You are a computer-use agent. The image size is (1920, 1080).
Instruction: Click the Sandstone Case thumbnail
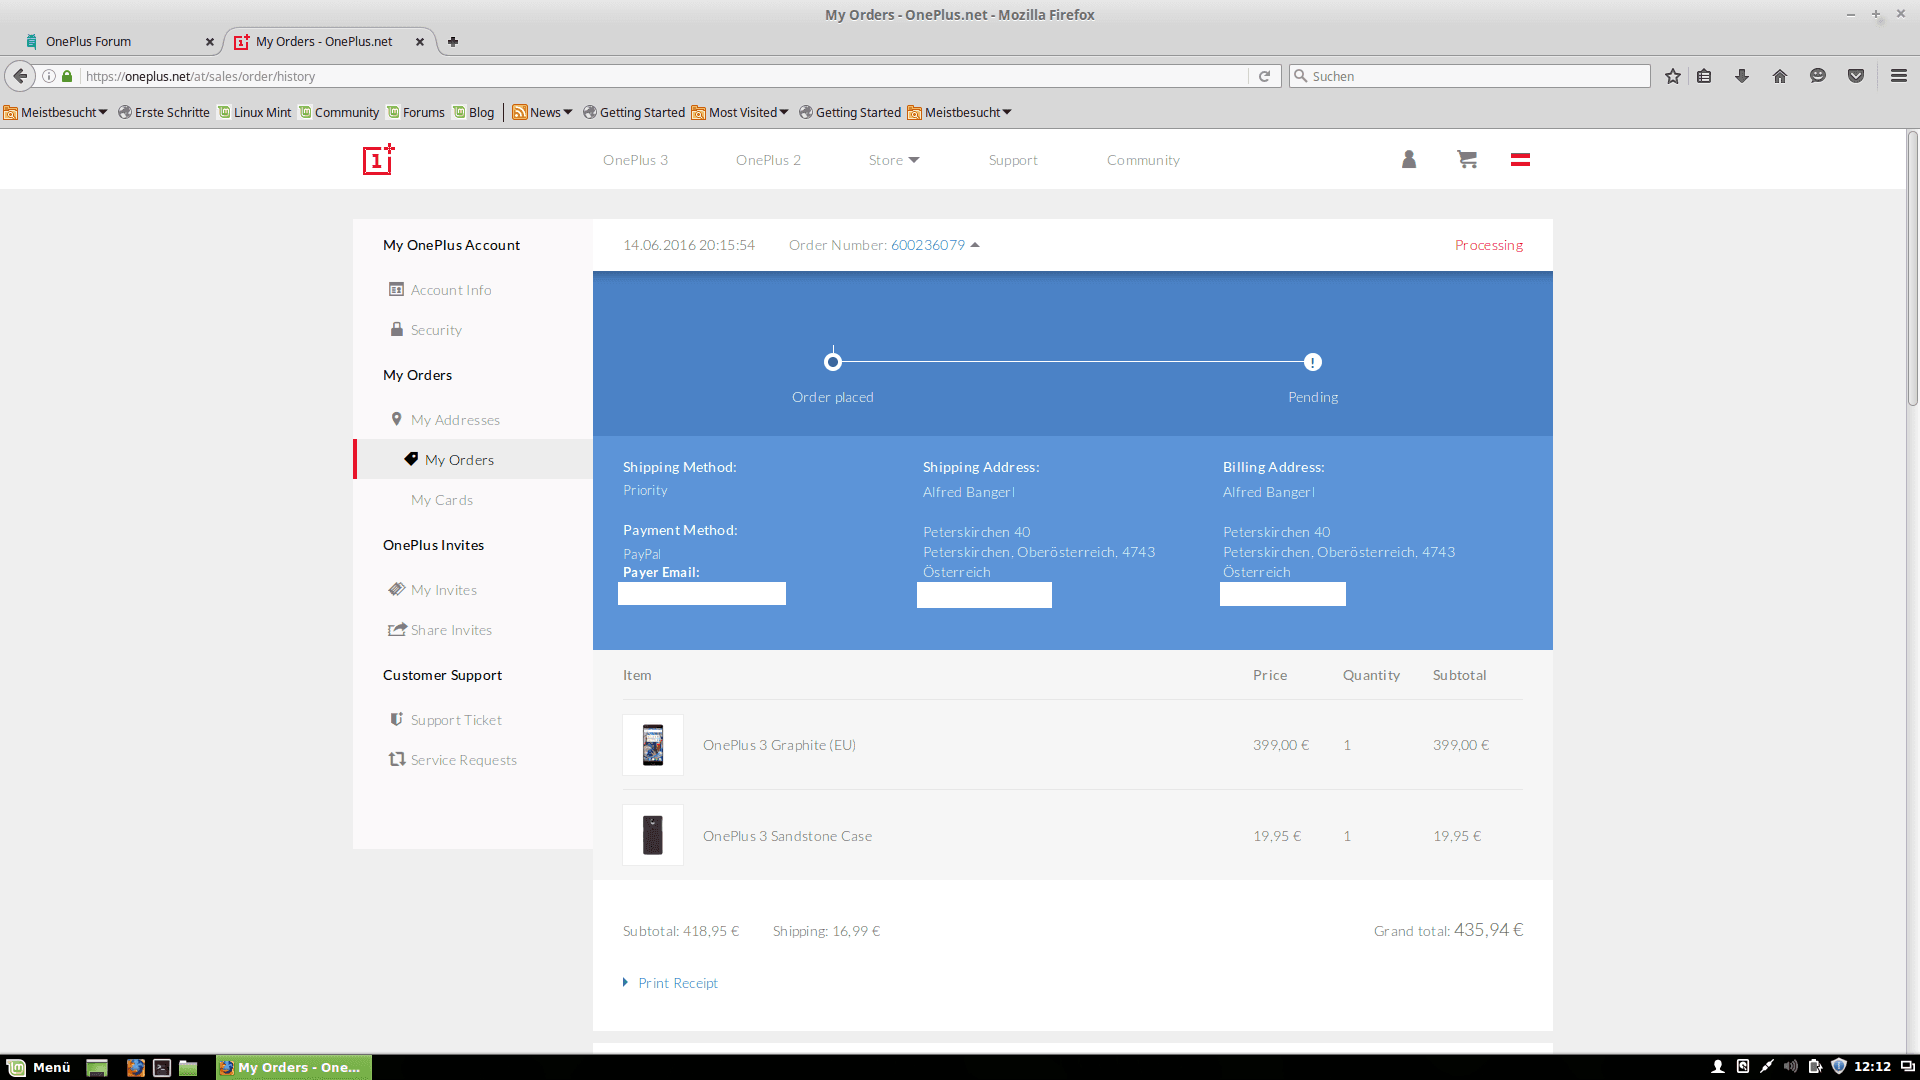tap(653, 835)
